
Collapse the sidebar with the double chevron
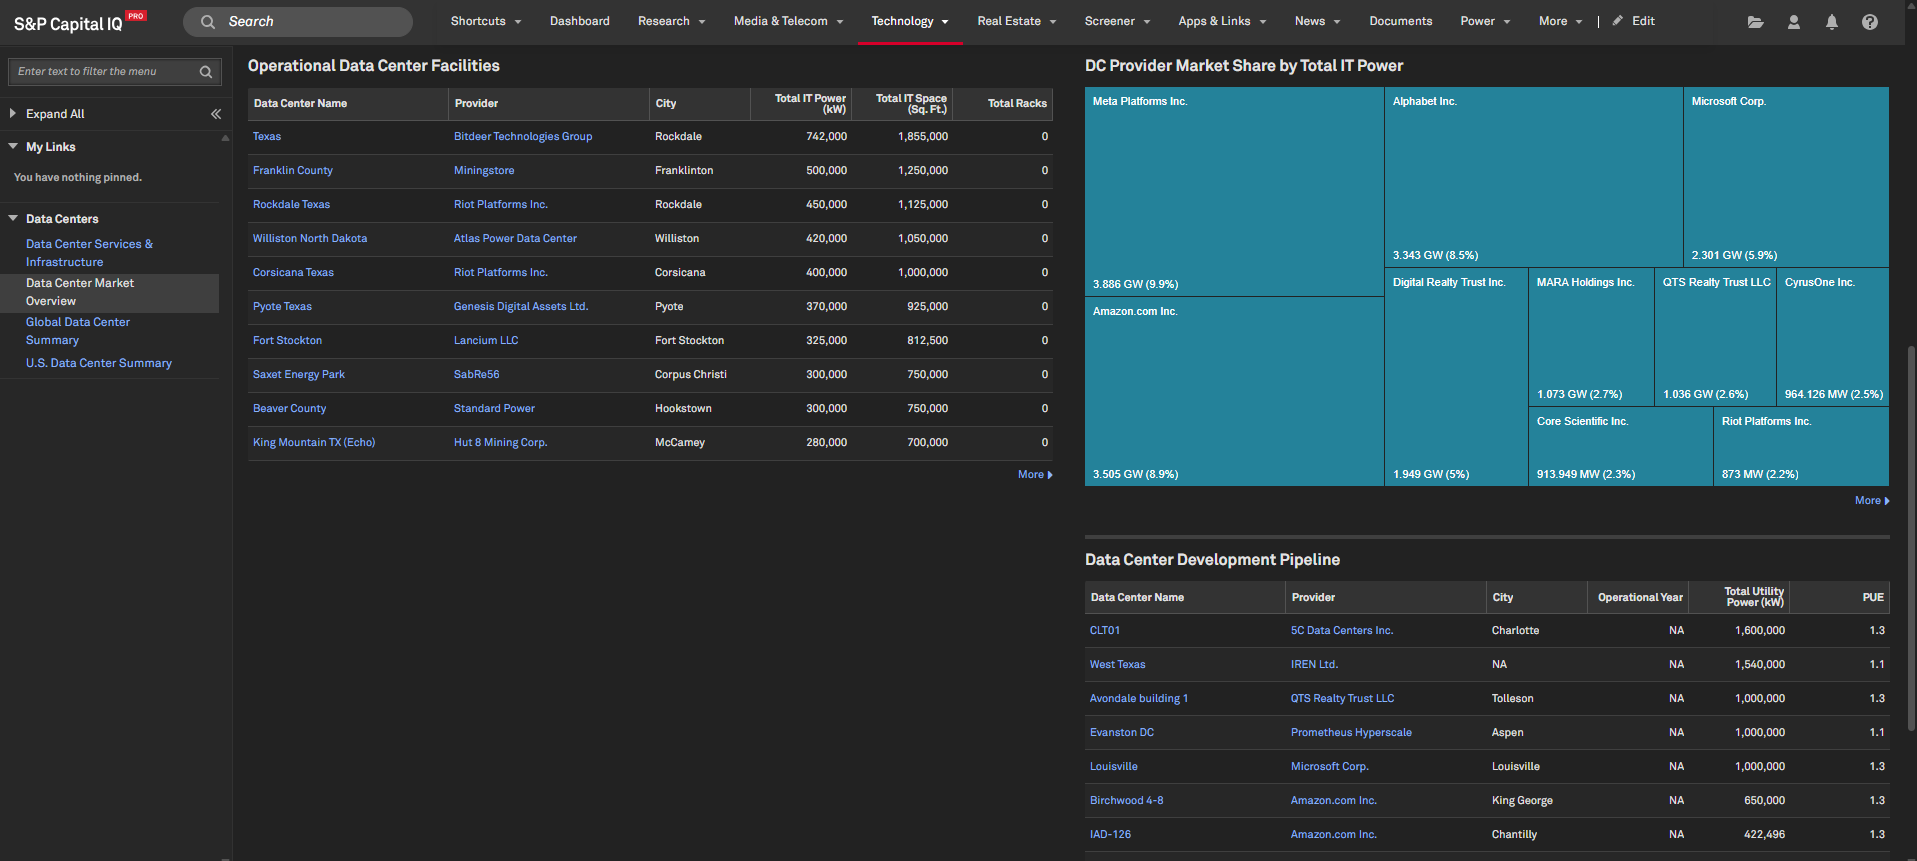pos(216,114)
